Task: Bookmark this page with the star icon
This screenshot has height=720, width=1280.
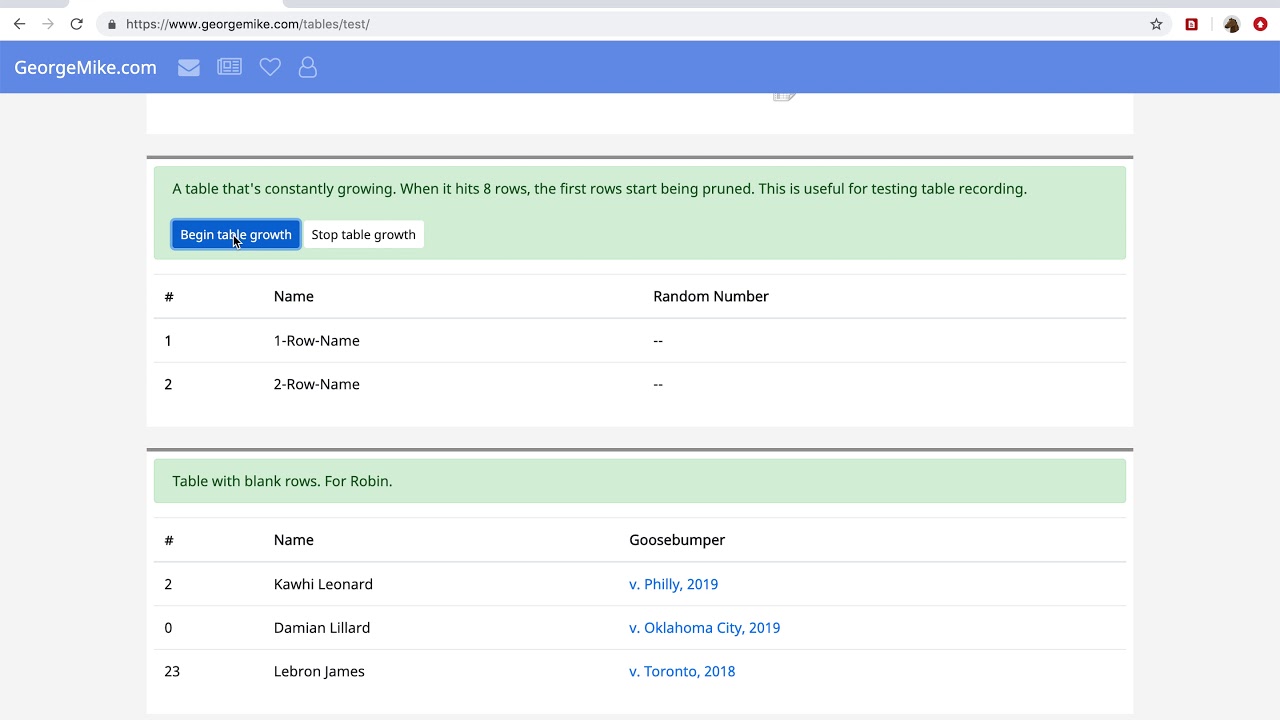Action: 1156,24
